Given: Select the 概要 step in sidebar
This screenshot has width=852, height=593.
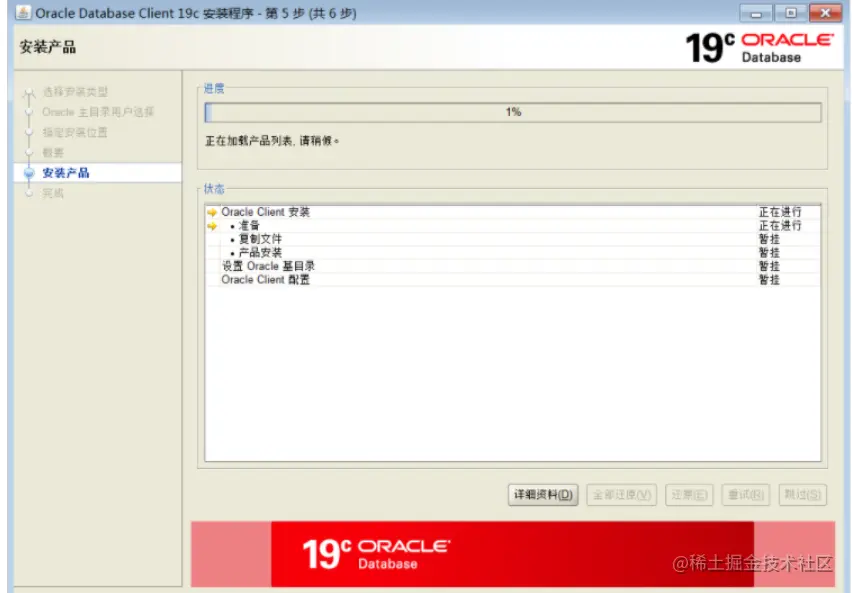Looking at the screenshot, I should (x=53, y=153).
